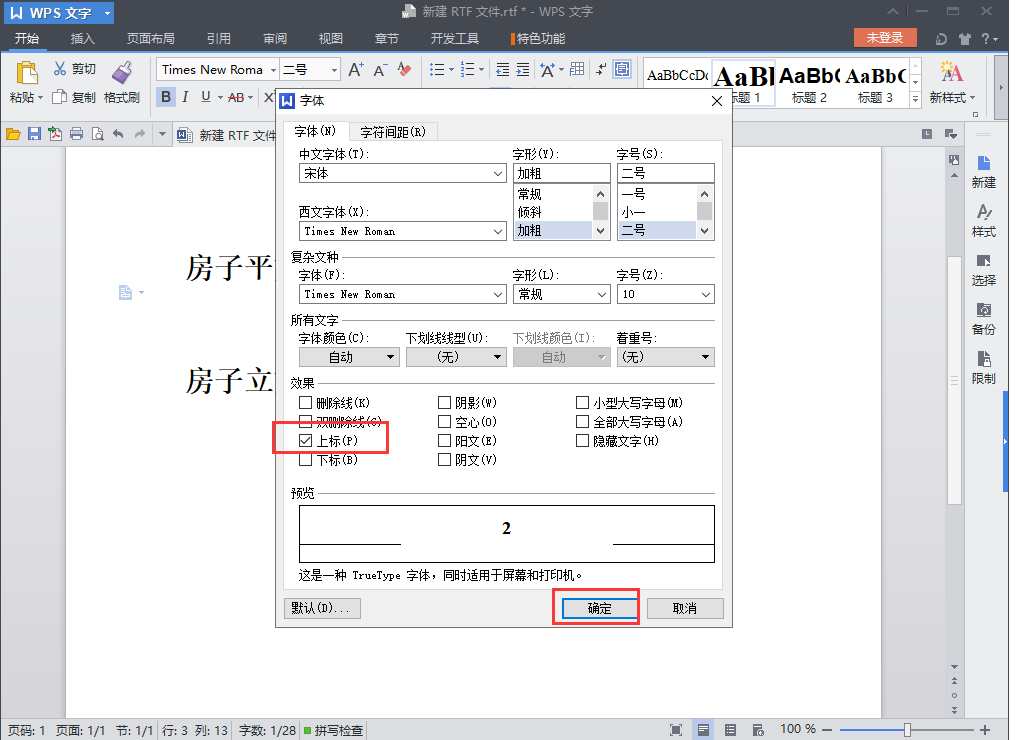Open the 样式 sidebar panel

click(x=984, y=221)
